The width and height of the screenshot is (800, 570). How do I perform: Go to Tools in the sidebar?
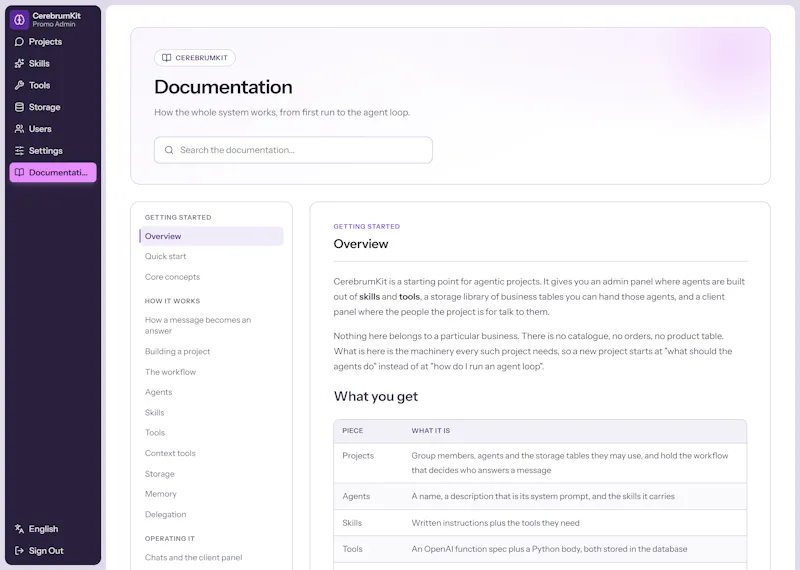pyautogui.click(x=53, y=85)
